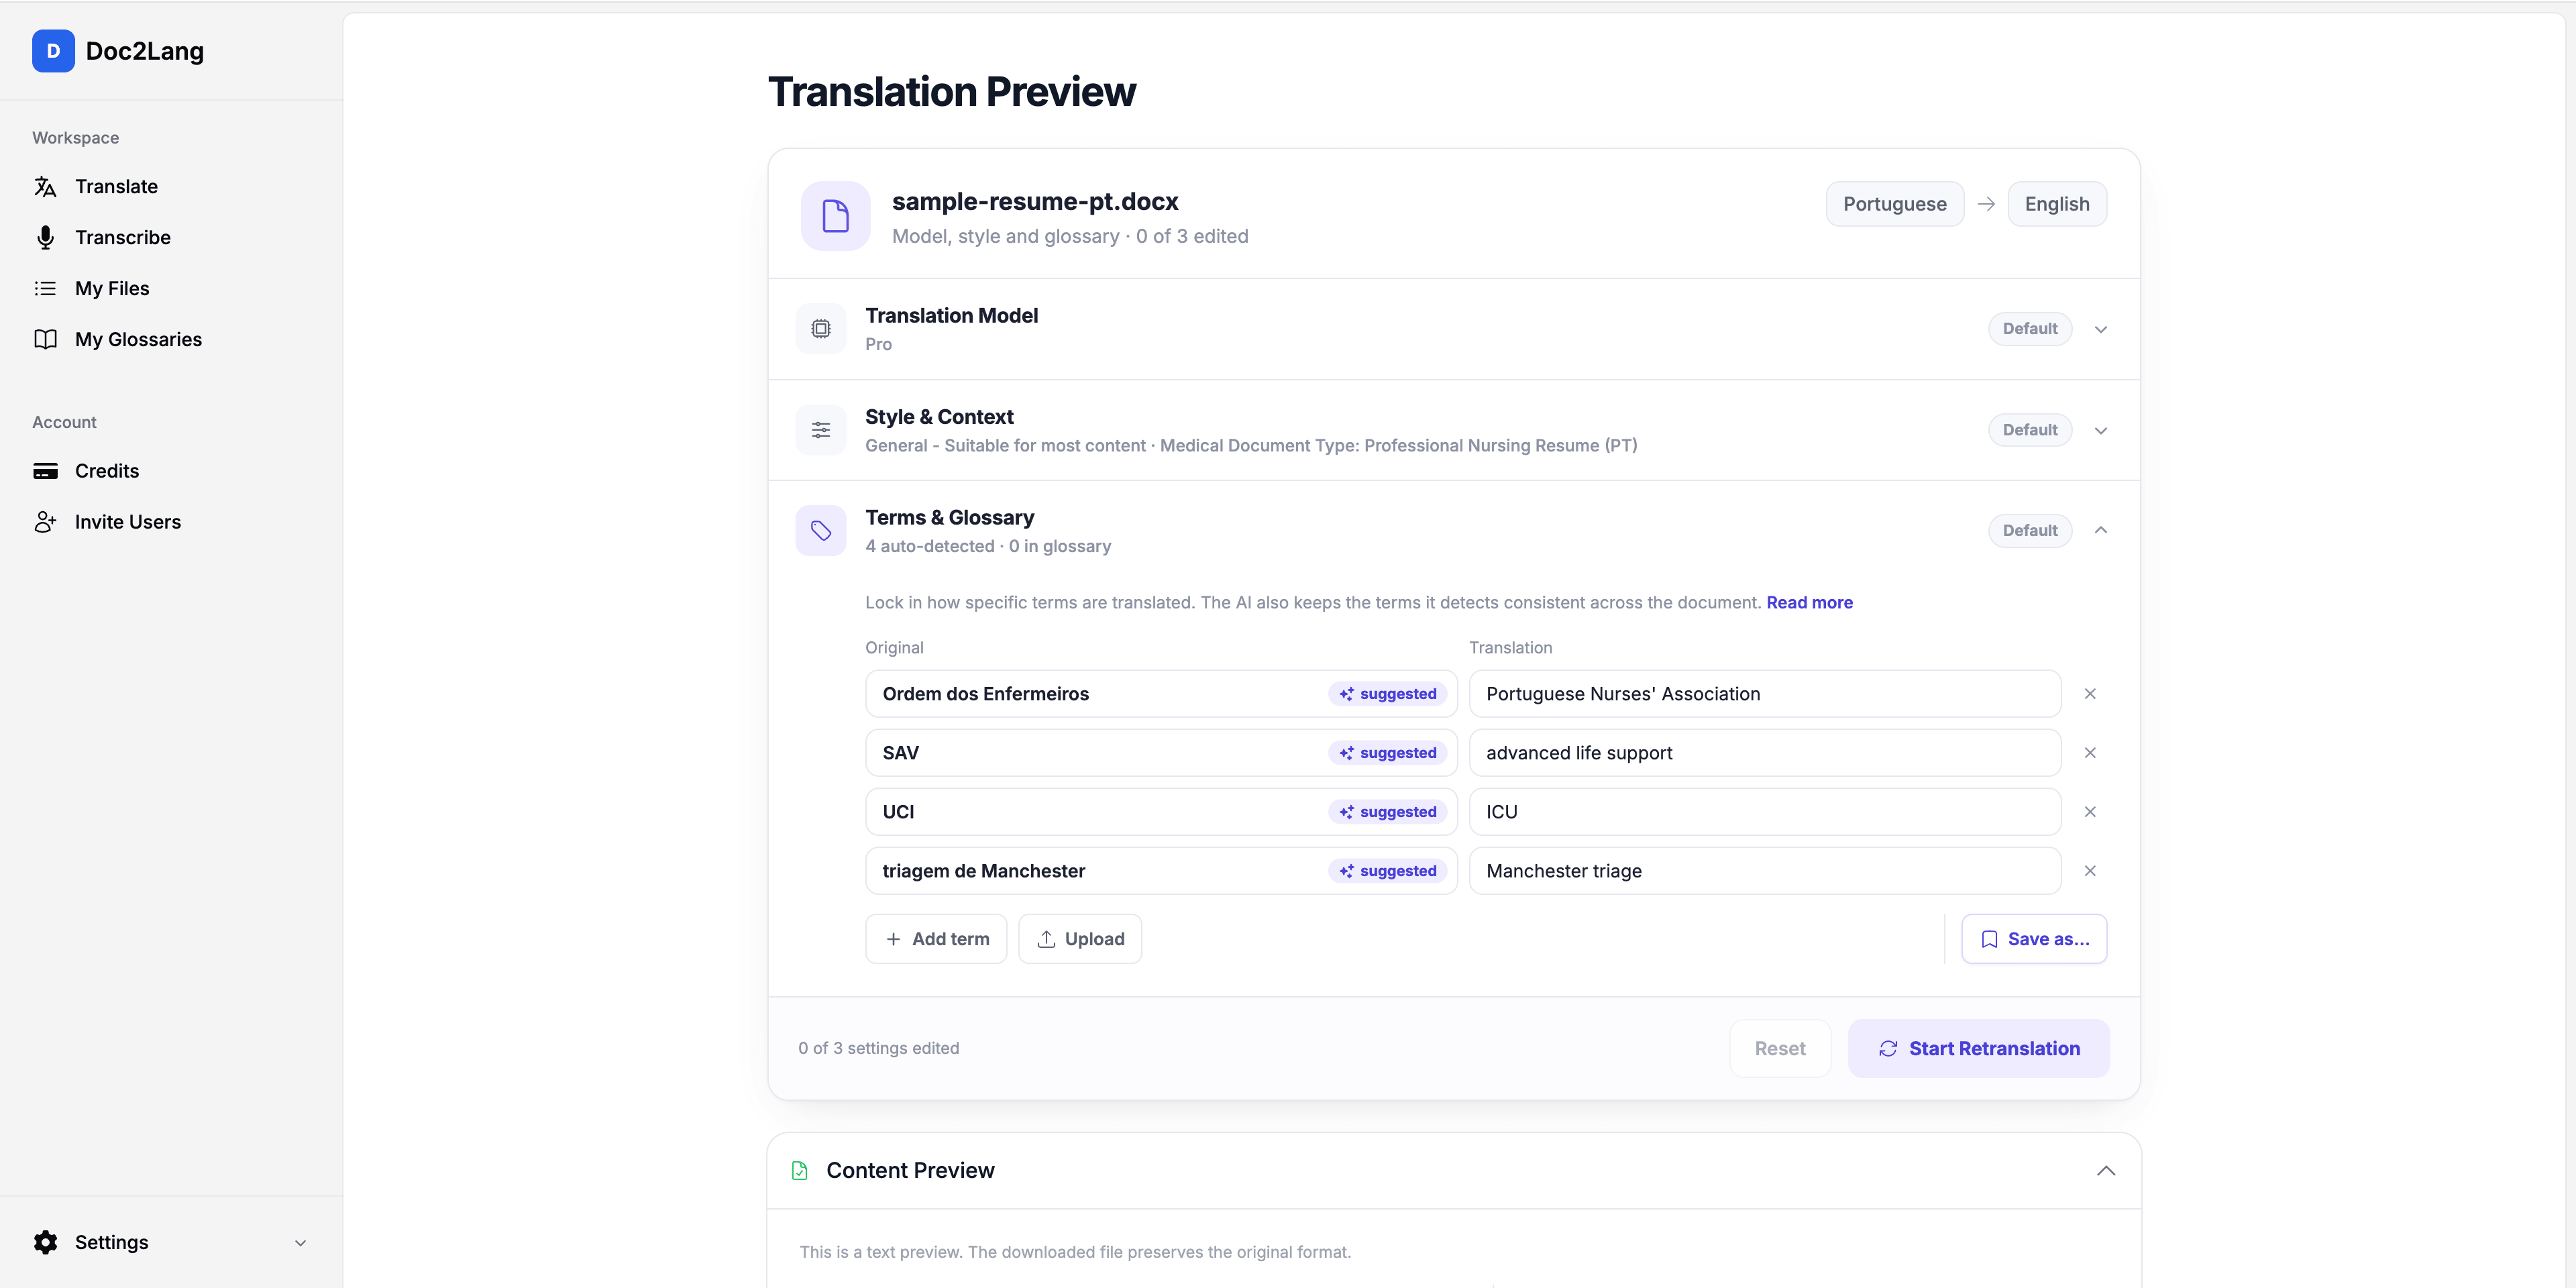Remove the triagem de Manchester term
The image size is (2576, 1288).
pos(2090,871)
